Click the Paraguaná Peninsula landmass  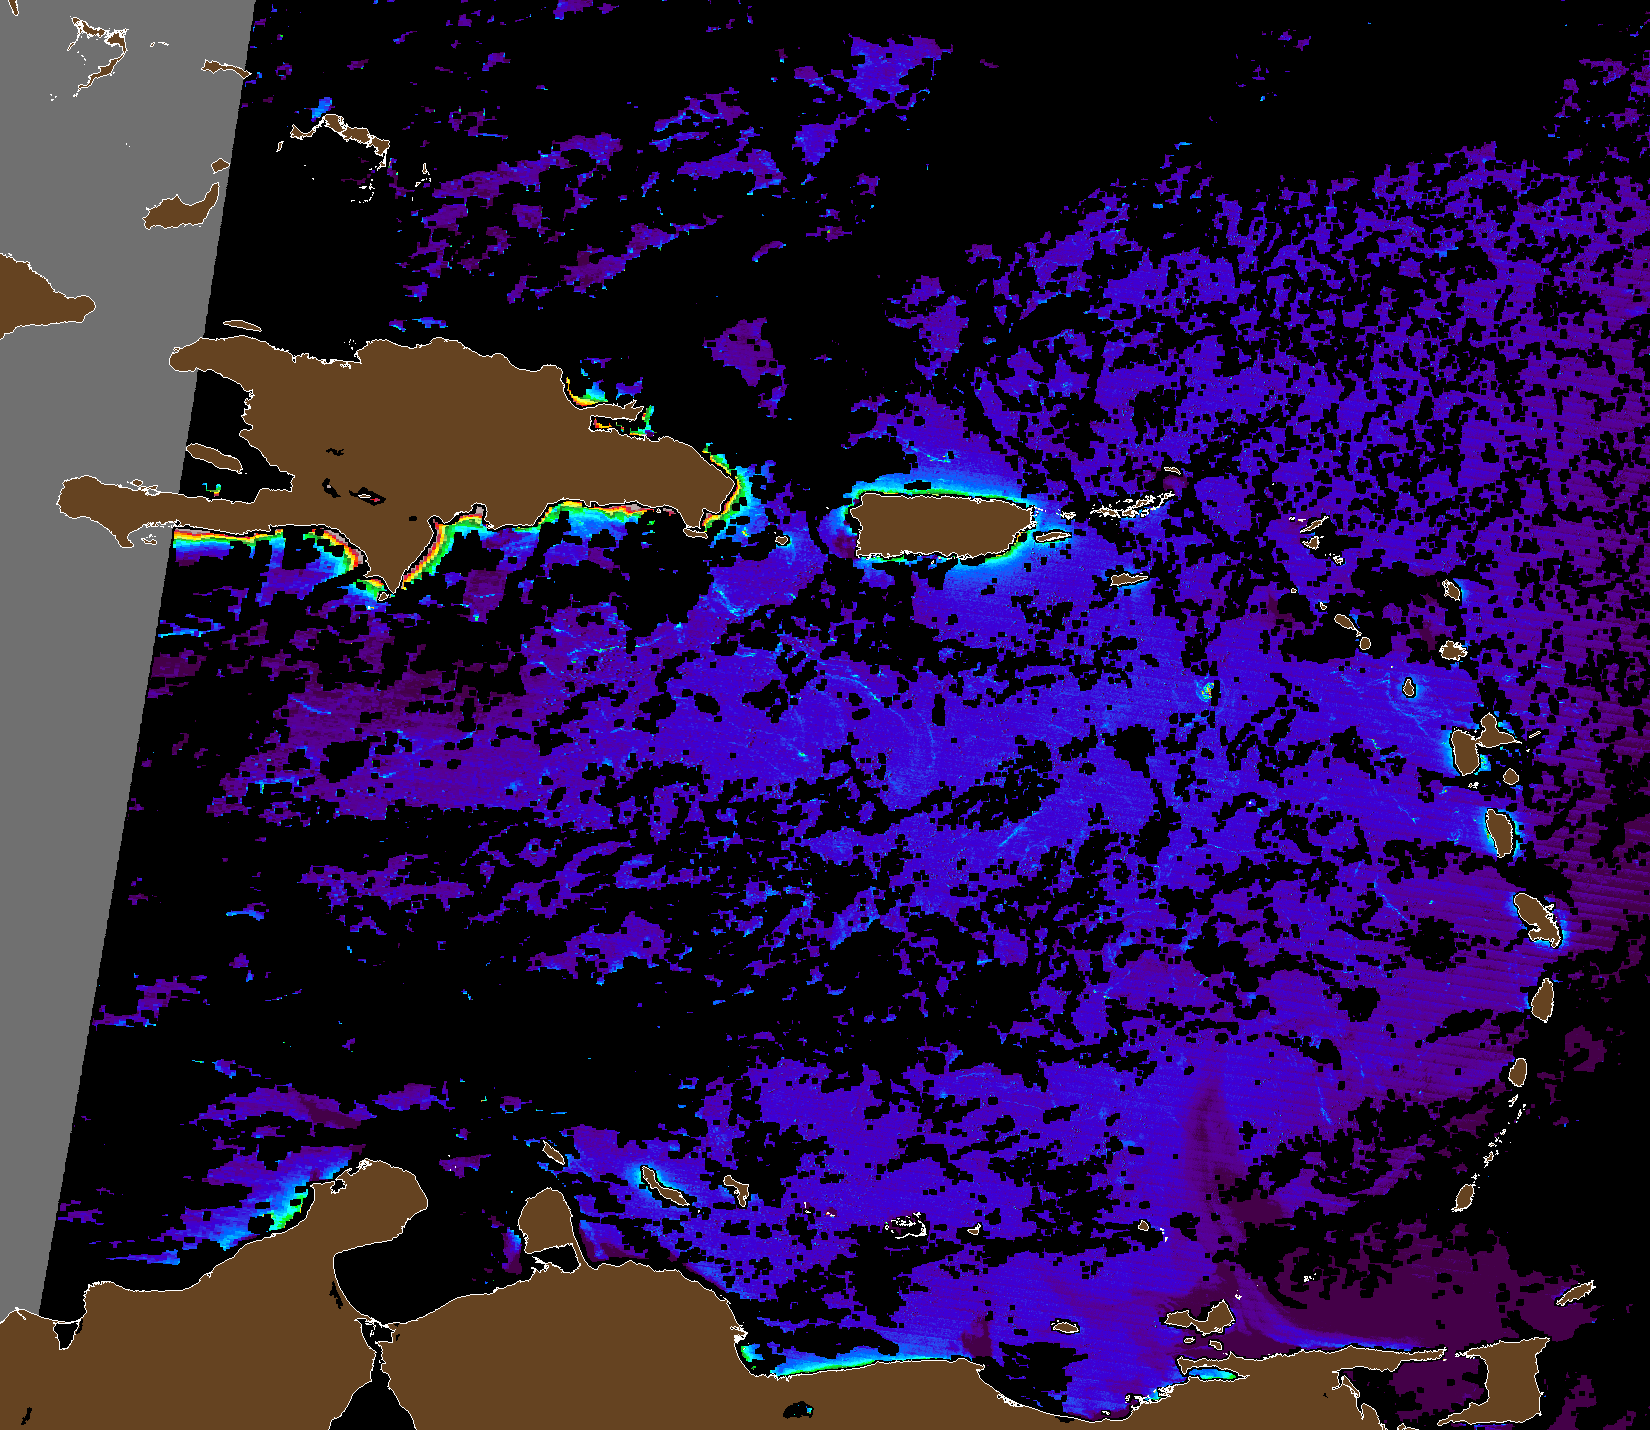[545, 1220]
